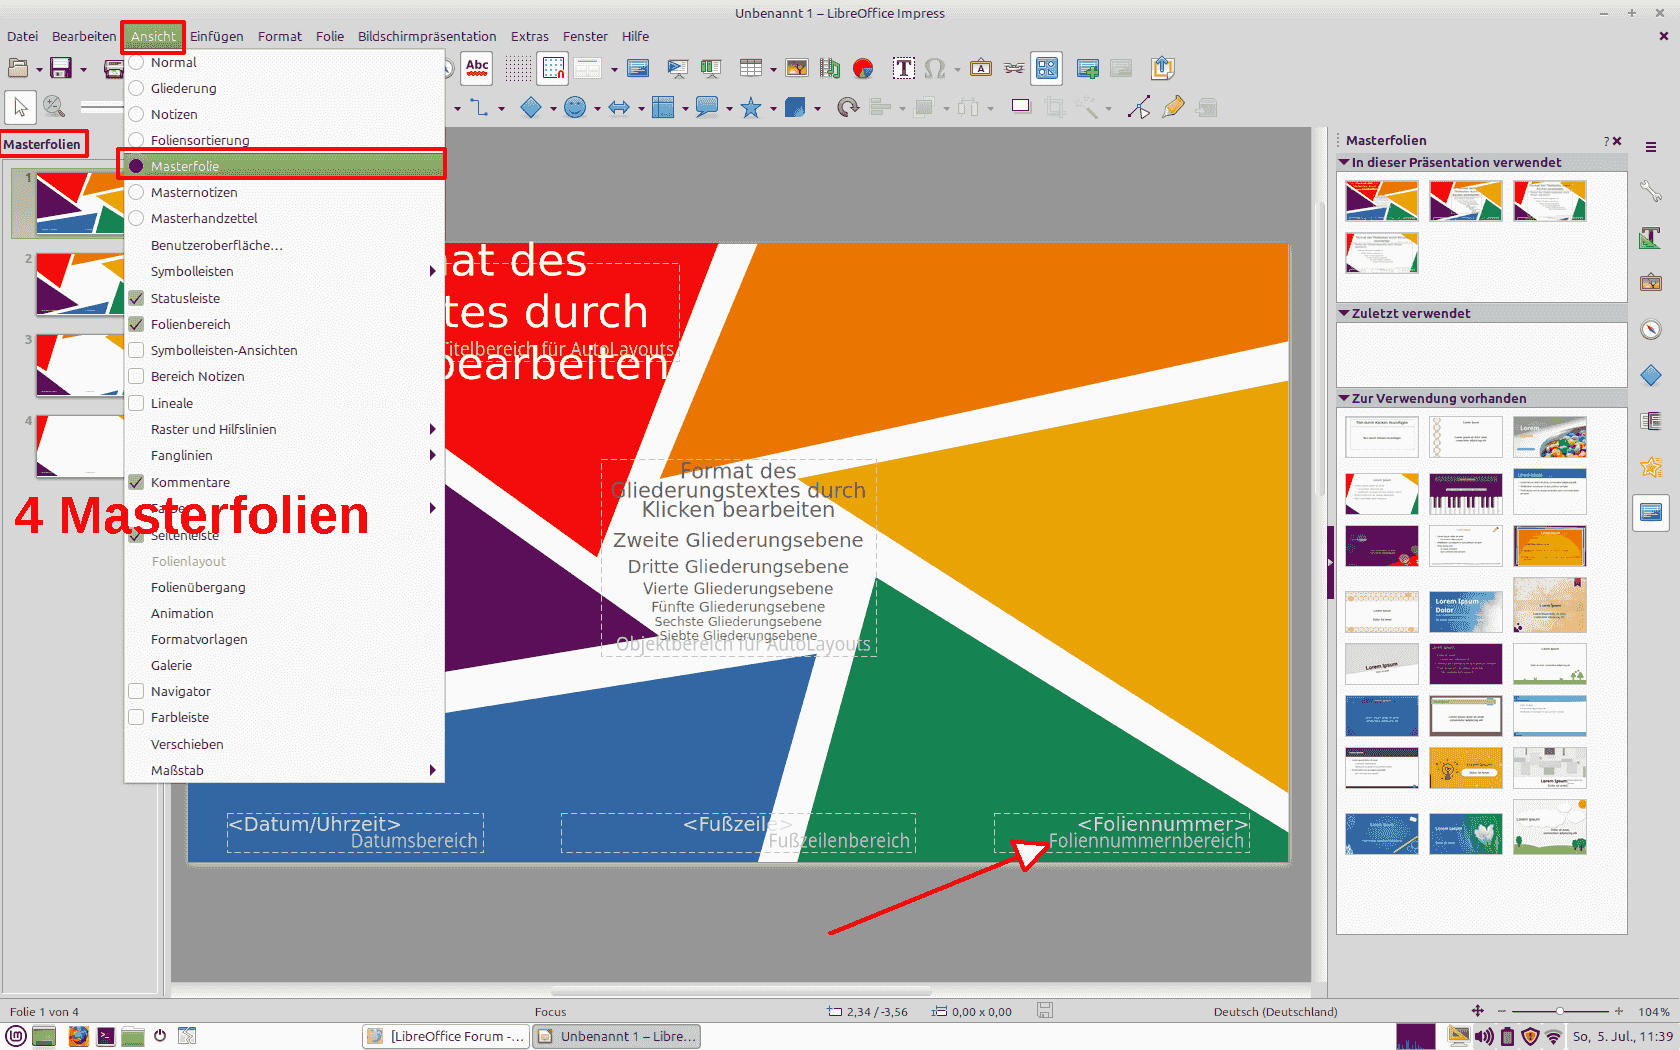
Task: Adjust the zoom slider in status bar
Action: point(1560,1011)
